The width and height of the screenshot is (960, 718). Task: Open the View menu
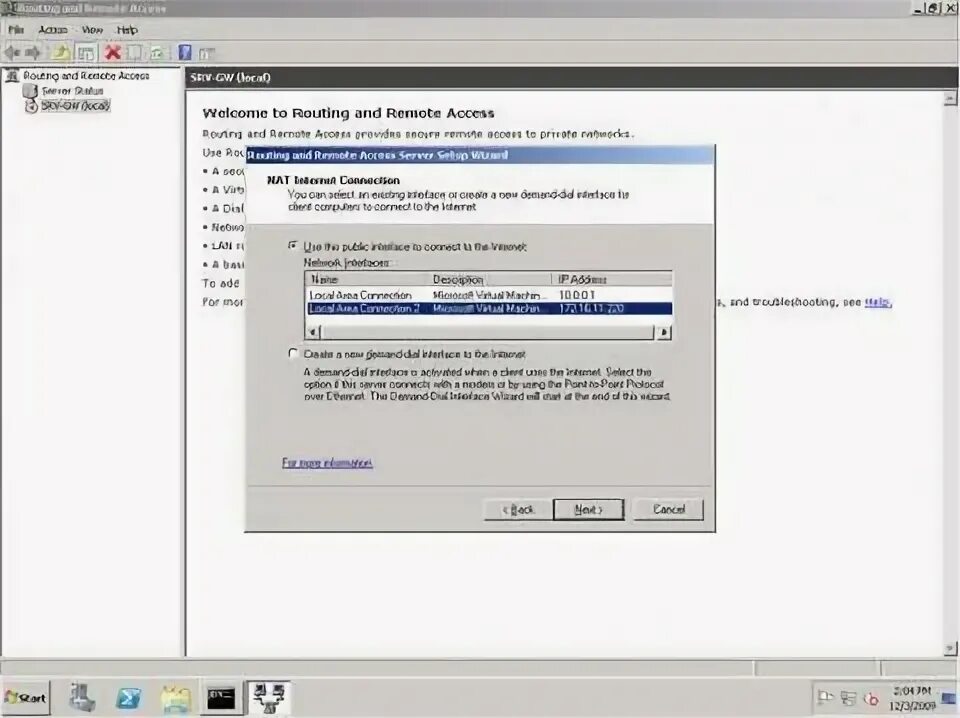[x=92, y=29]
